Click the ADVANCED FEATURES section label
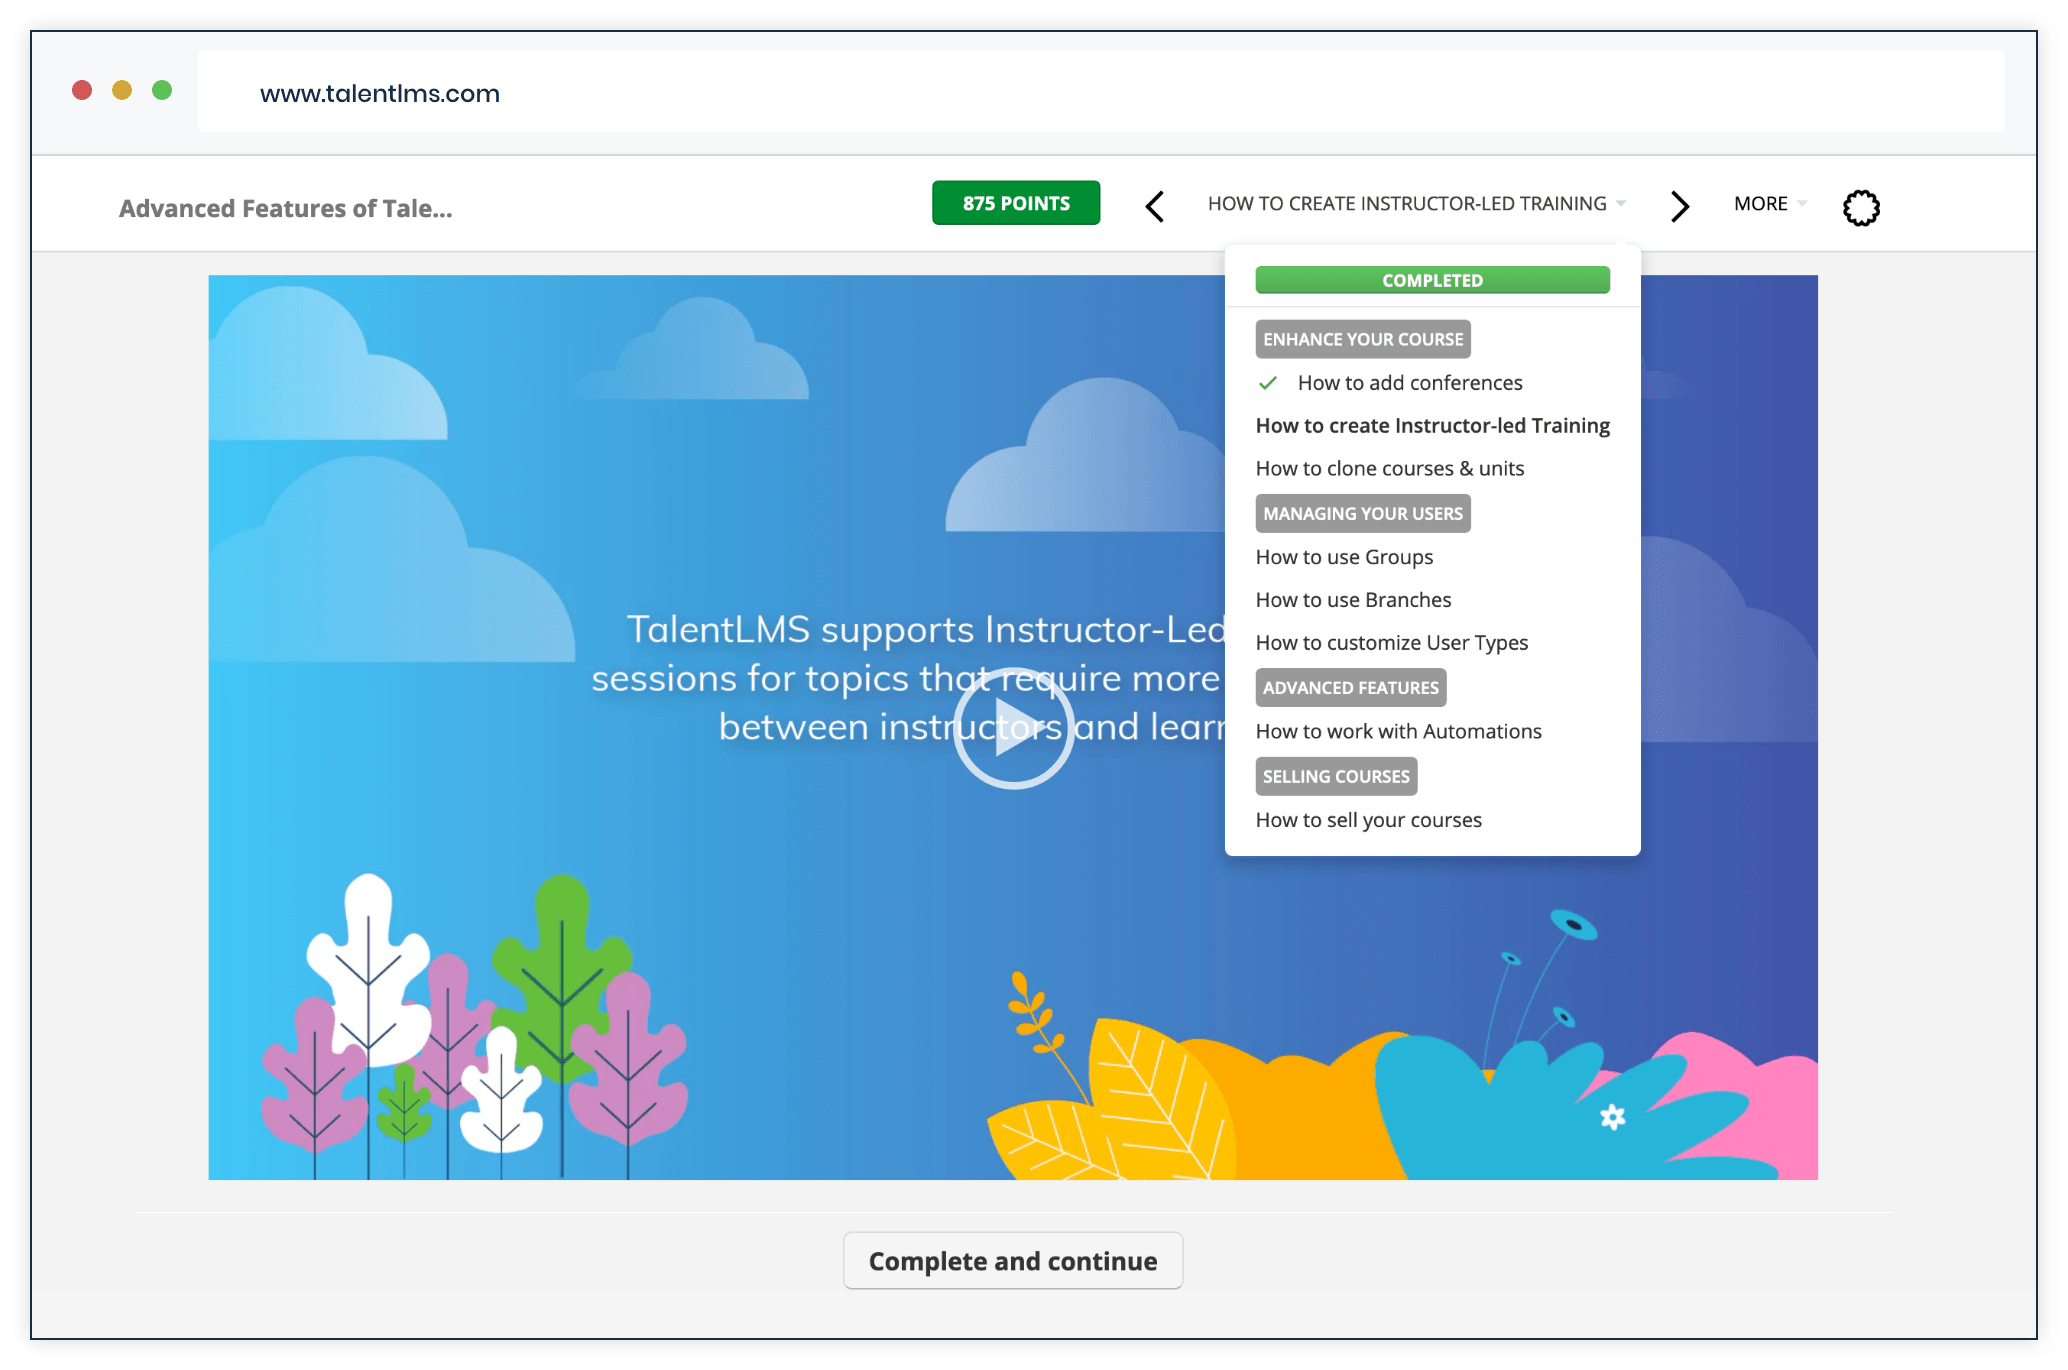Viewport: 2068px width, 1370px height. 1350,687
